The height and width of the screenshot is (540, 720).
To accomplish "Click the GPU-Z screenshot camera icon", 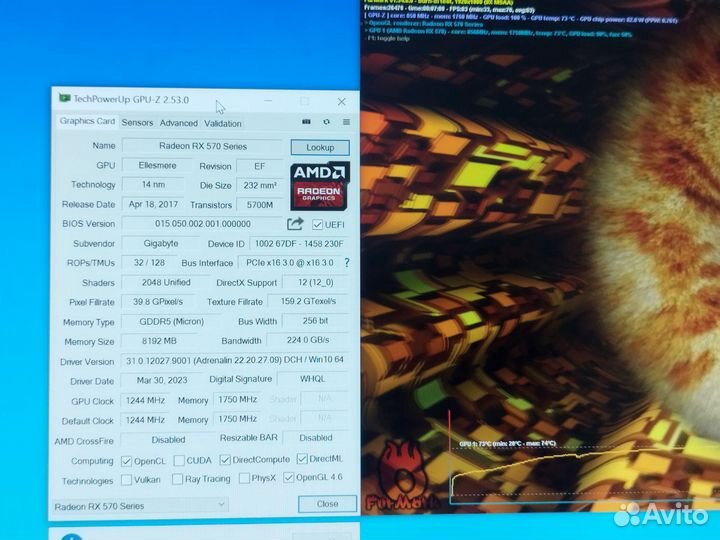I will [306, 122].
